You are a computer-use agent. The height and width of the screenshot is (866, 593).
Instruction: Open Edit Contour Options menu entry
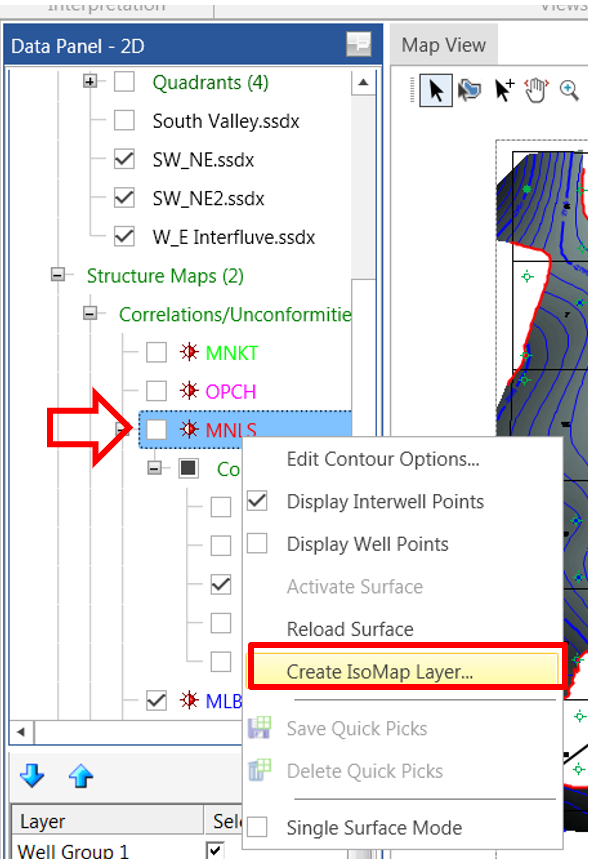383,459
